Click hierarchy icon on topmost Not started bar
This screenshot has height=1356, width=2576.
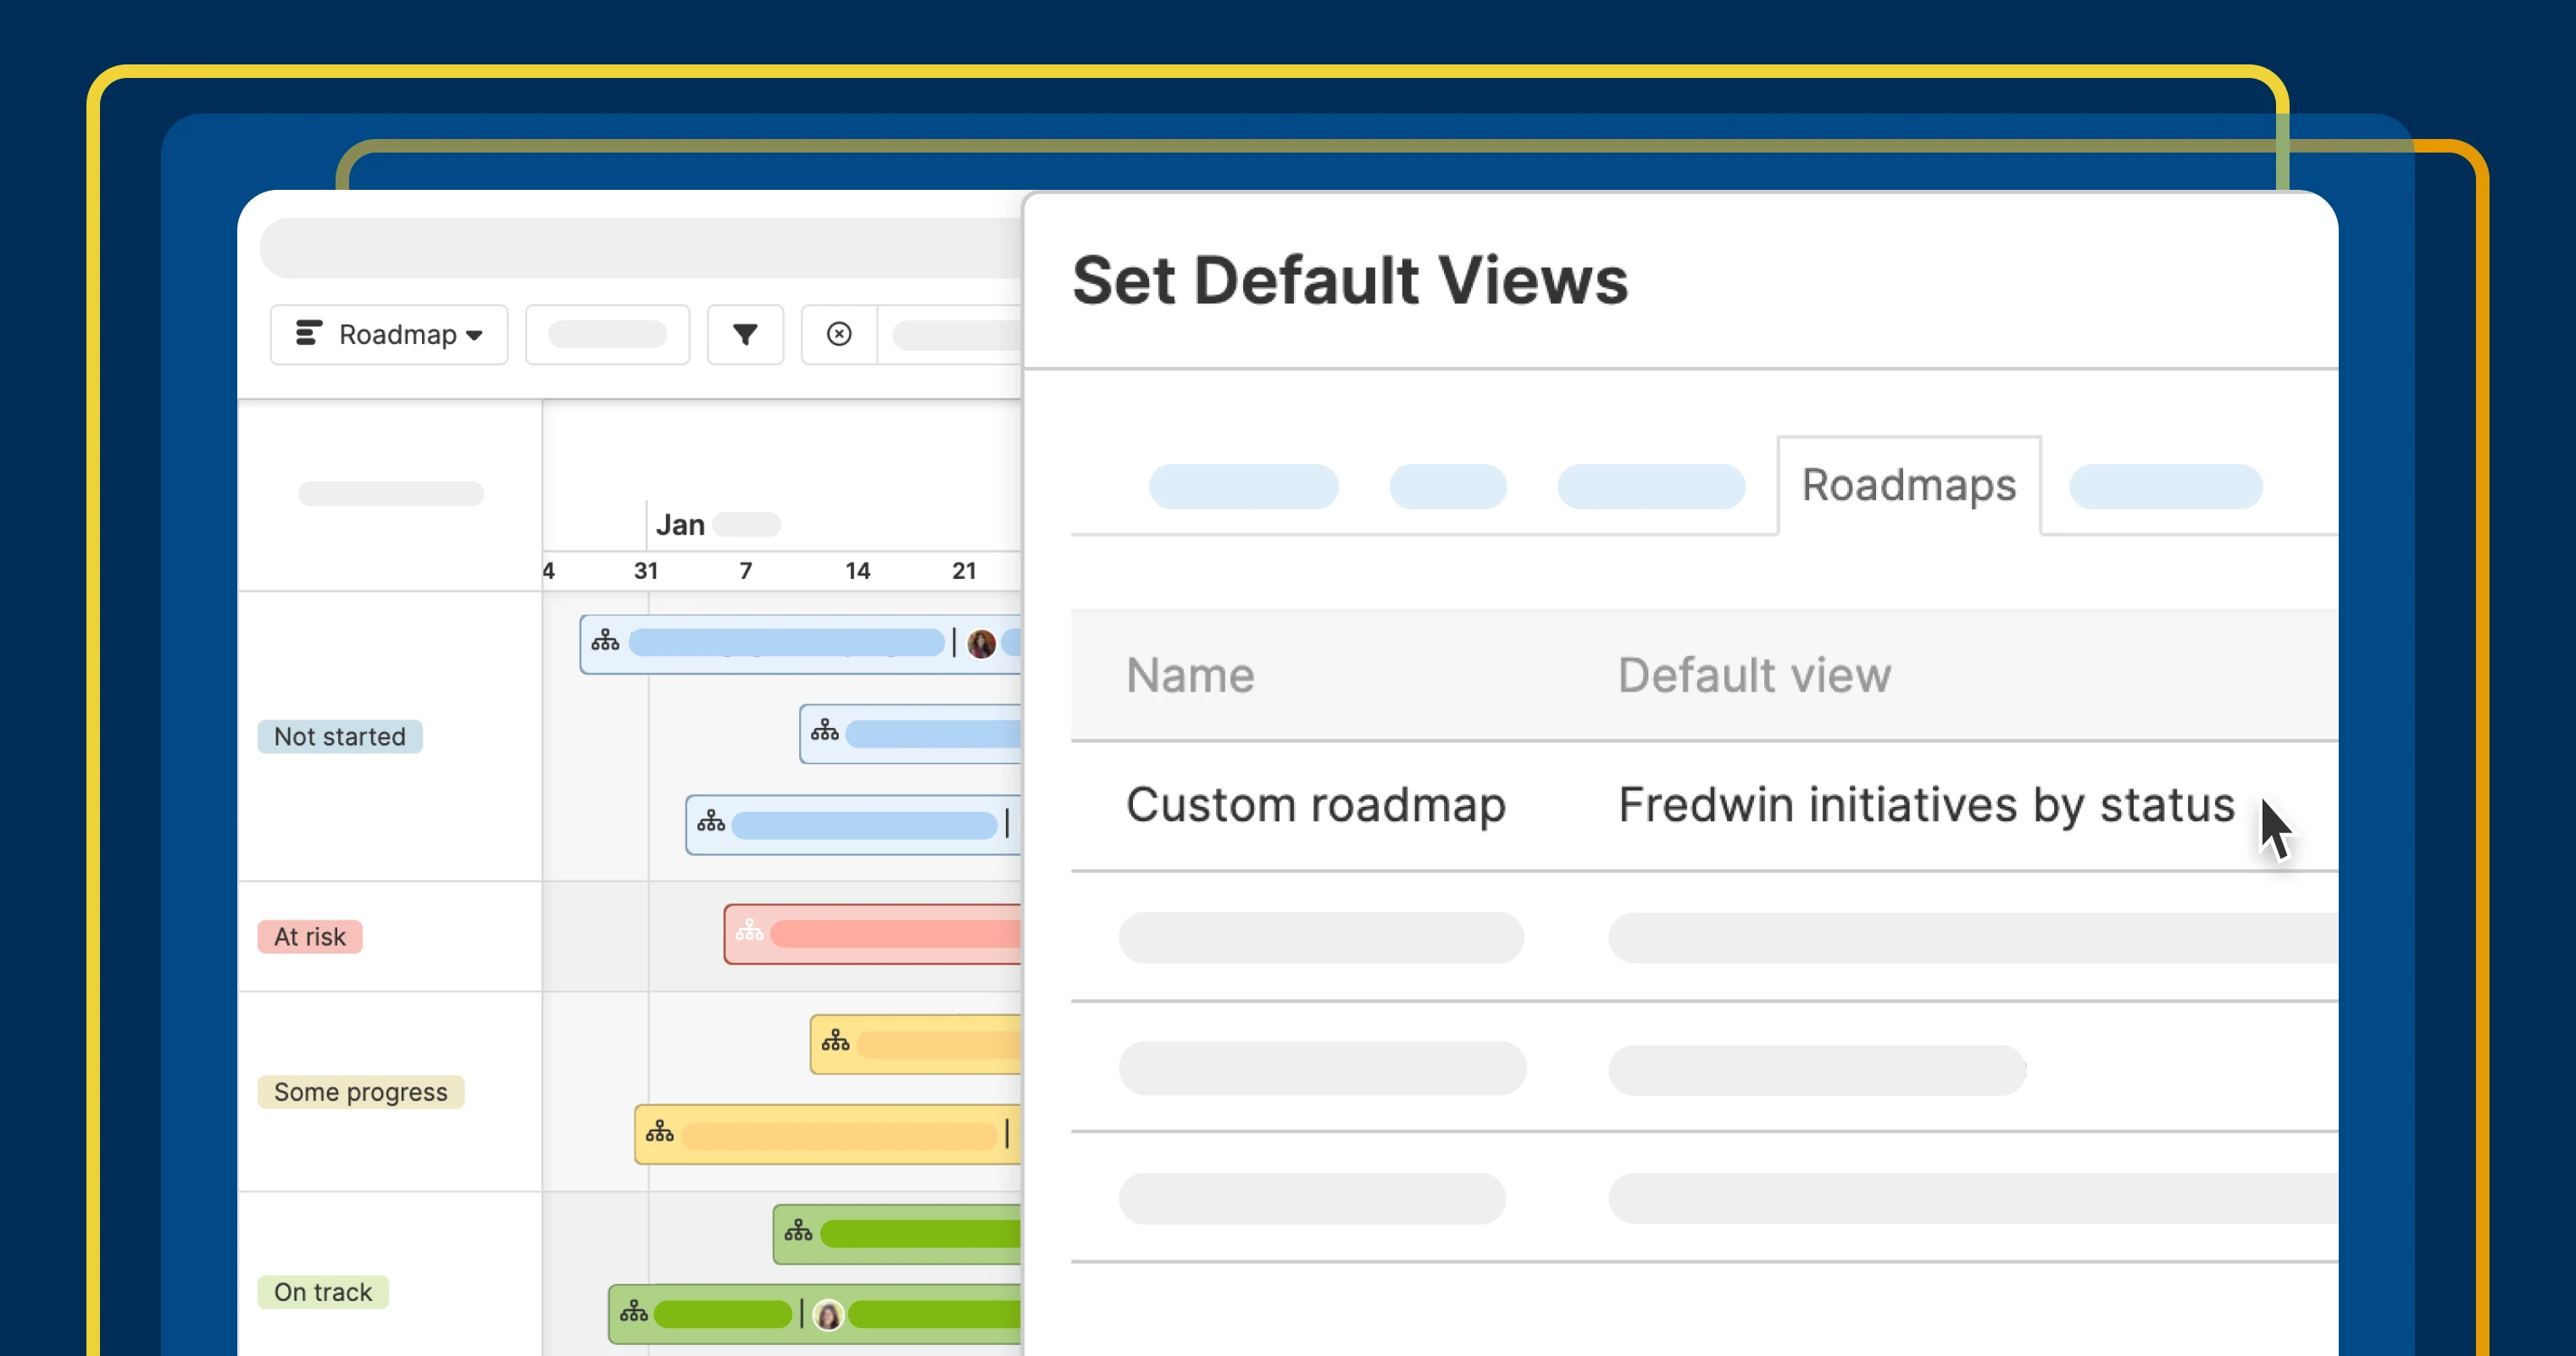[605, 640]
